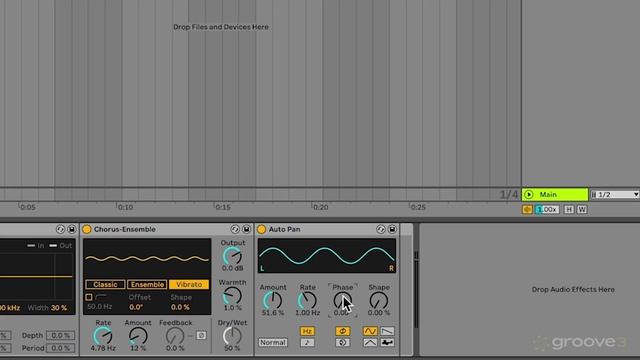The width and height of the screenshot is (640, 360).
Task: Click the 0:20 timeline marker
Action: 320,207
